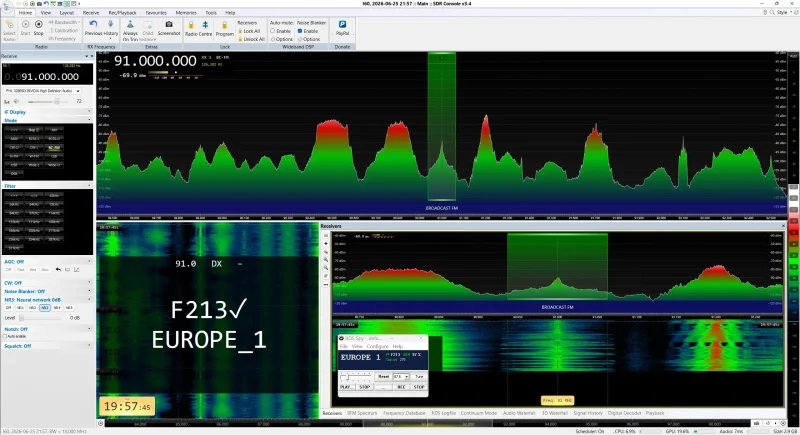This screenshot has width=800, height=435.
Task: Click the PayPal donate icon
Action: [x=342, y=24]
